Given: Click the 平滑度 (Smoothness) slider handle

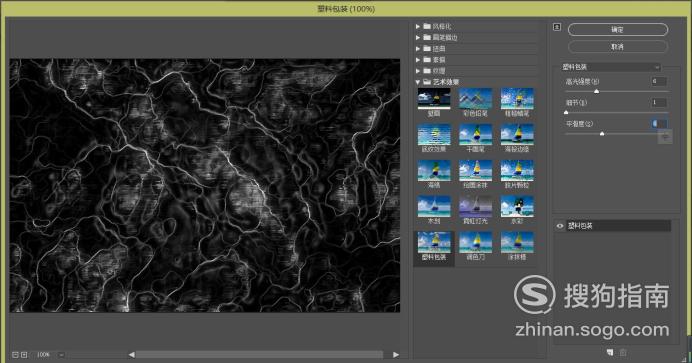Looking at the screenshot, I should pyautogui.click(x=602, y=134).
